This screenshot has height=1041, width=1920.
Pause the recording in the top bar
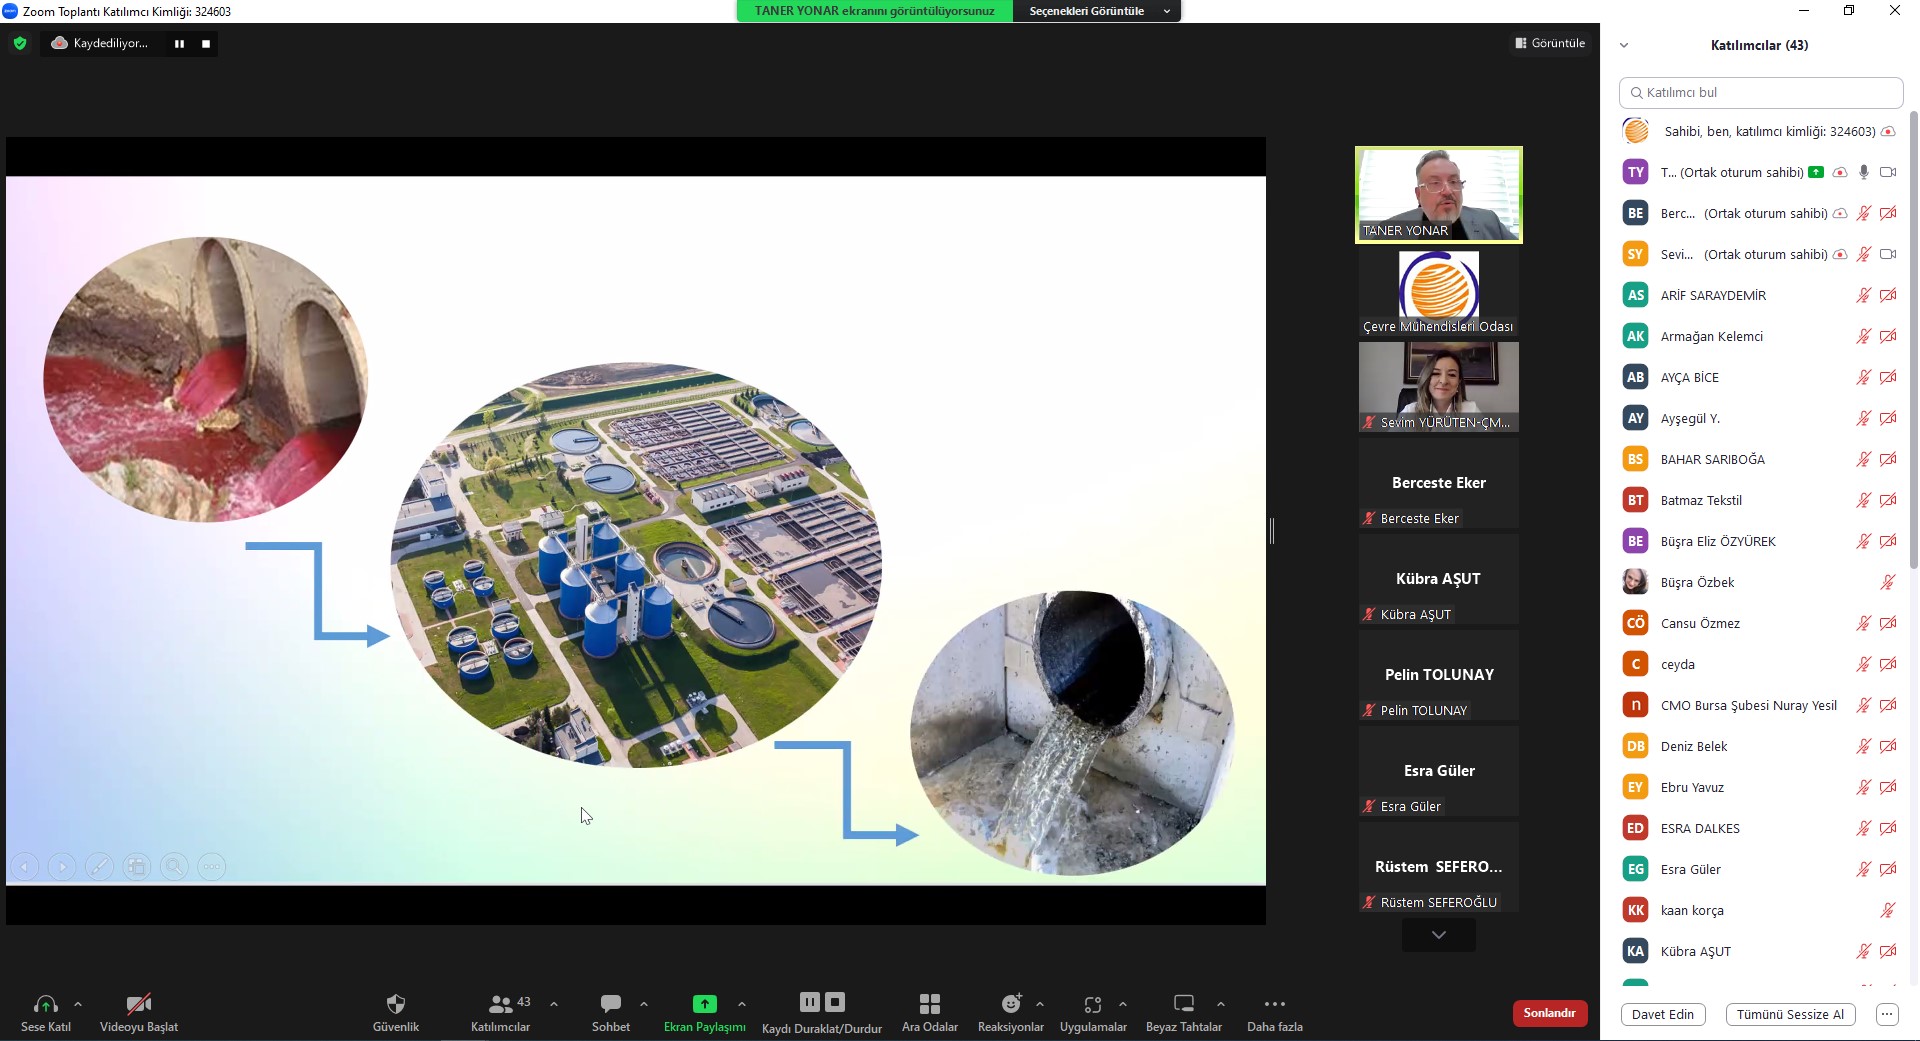click(179, 44)
